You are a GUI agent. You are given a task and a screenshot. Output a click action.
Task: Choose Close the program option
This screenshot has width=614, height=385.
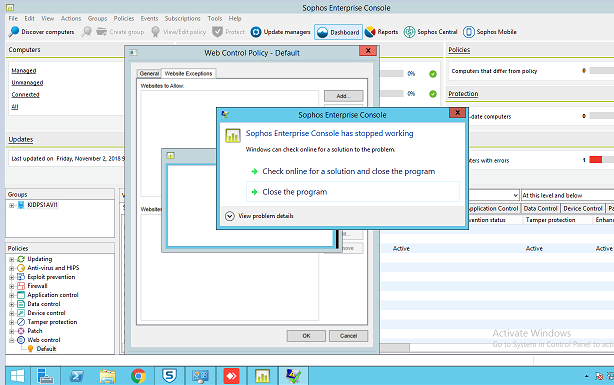(352, 192)
